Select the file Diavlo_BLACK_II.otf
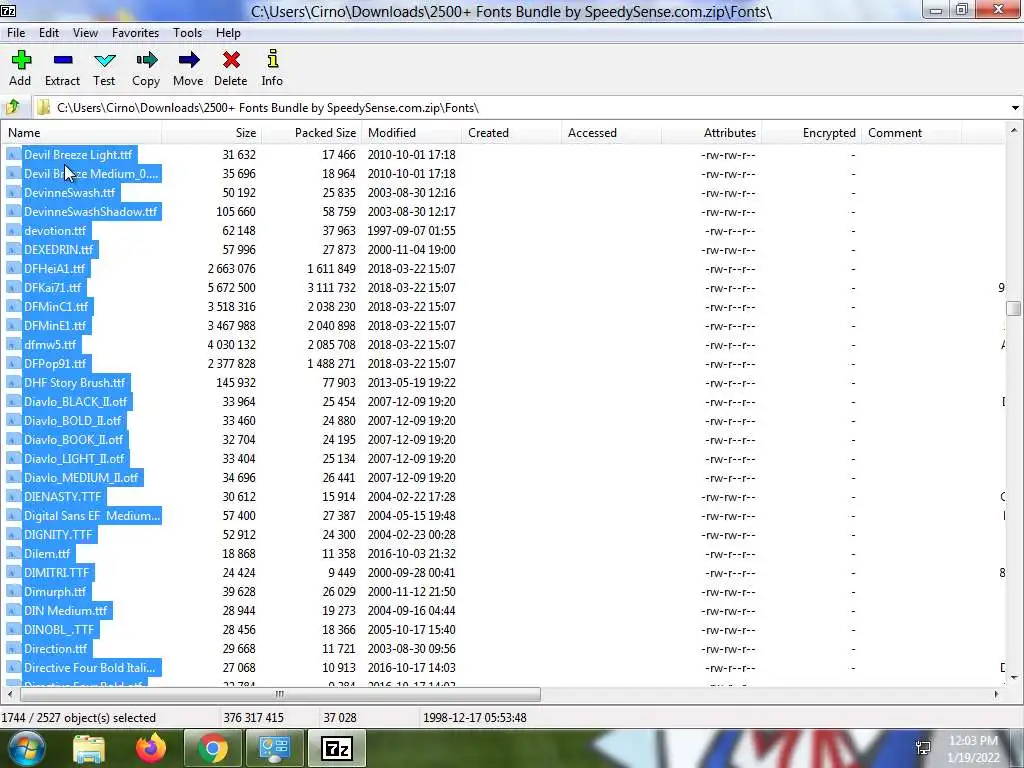The height and width of the screenshot is (768, 1024). (x=76, y=402)
